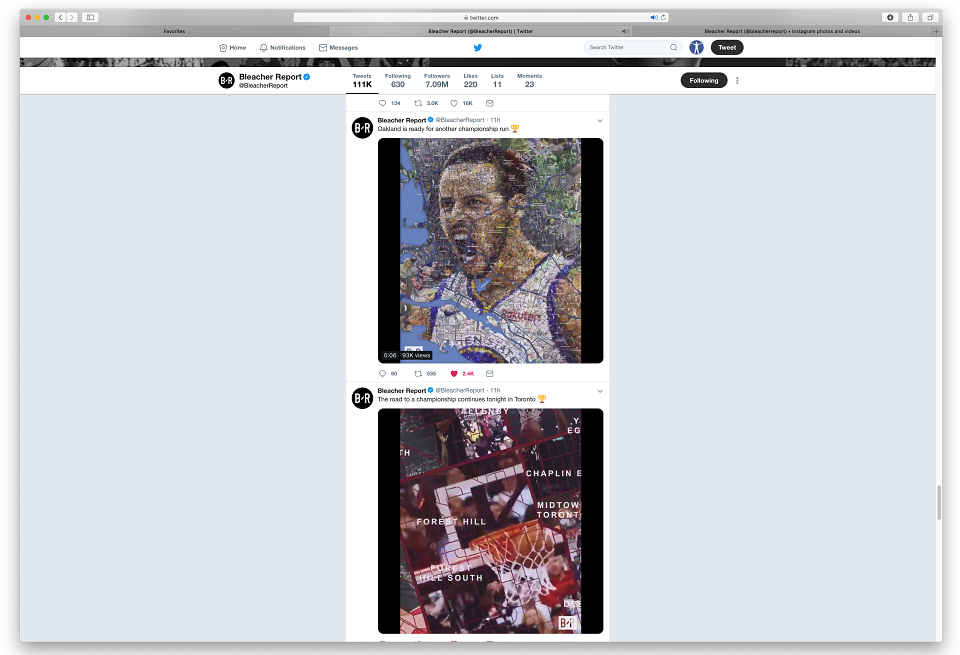
Task: Select the Bleacher Report Twitter tab
Action: click(x=481, y=31)
